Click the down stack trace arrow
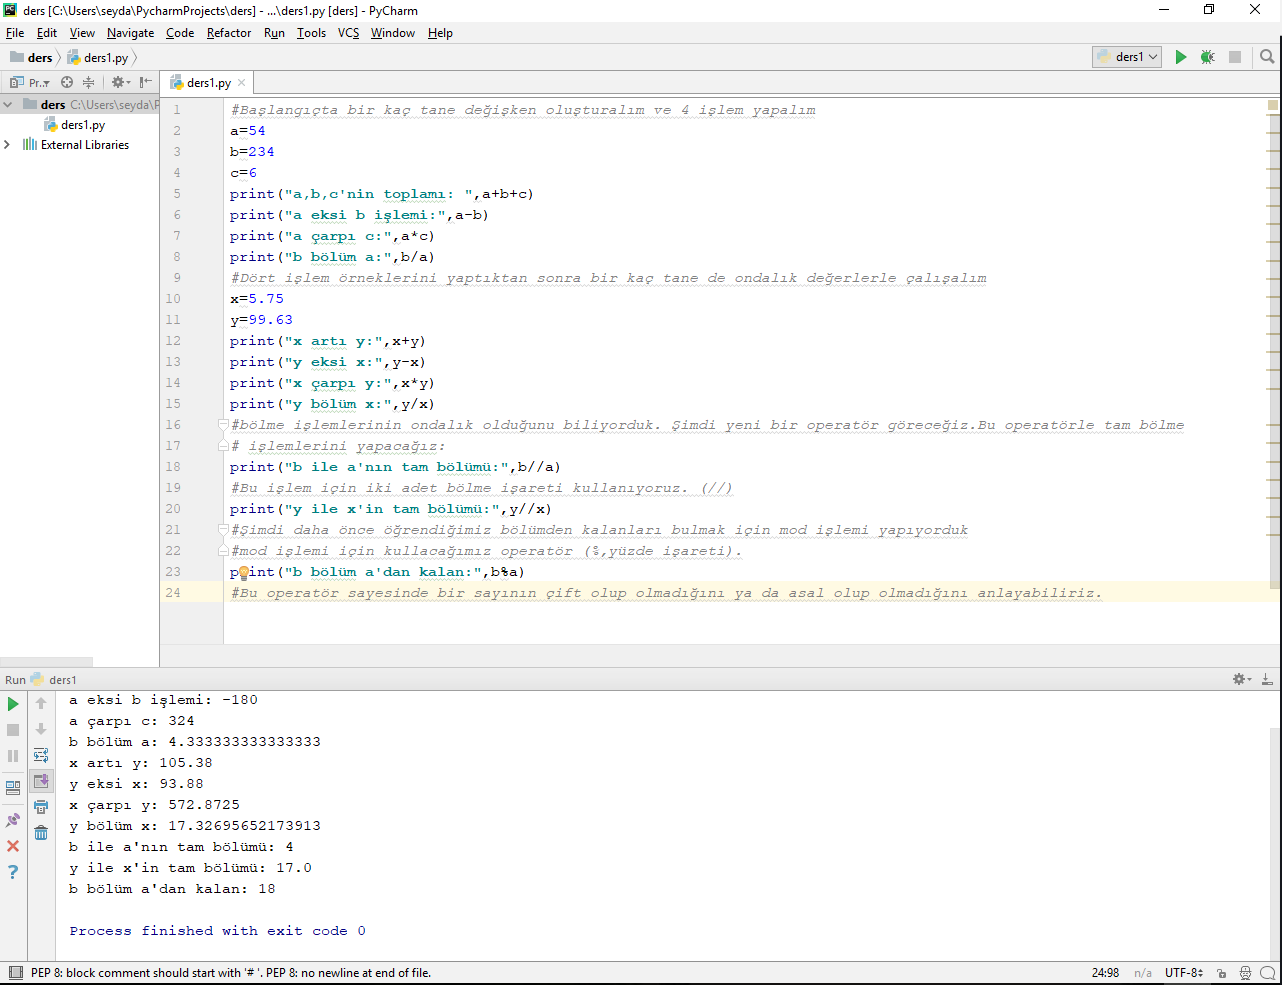Image resolution: width=1282 pixels, height=985 pixels. 41,730
